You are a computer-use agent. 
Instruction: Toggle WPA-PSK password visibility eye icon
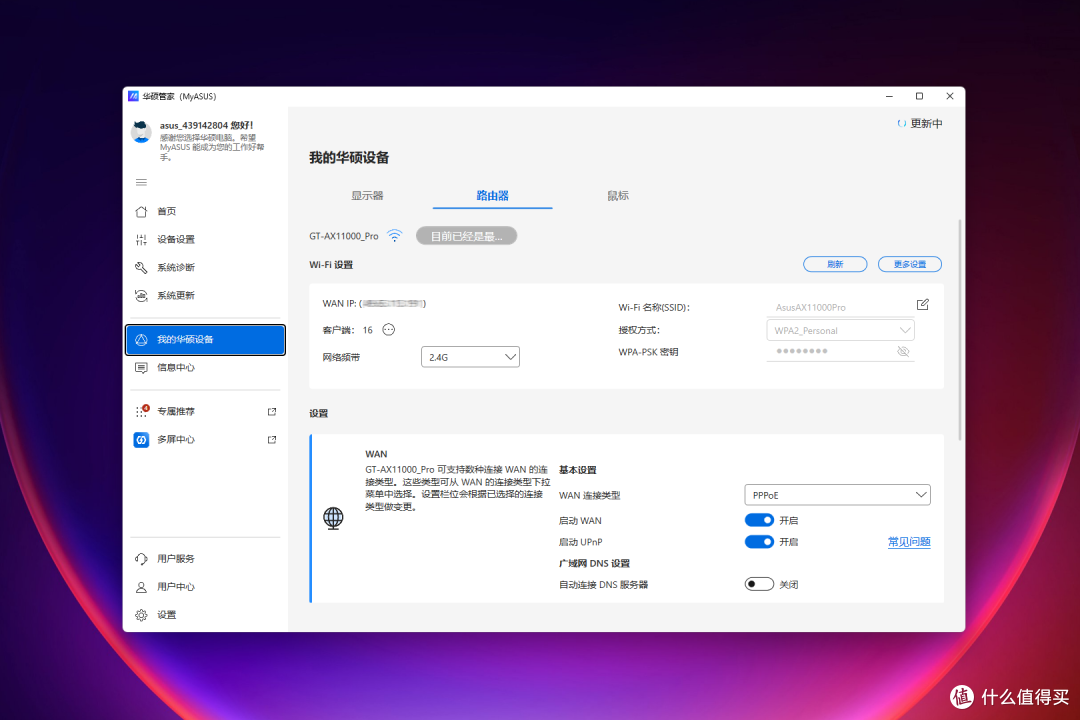903,351
